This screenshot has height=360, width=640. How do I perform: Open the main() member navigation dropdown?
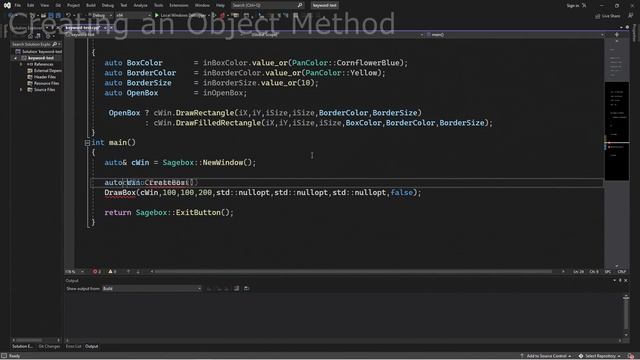(515, 35)
